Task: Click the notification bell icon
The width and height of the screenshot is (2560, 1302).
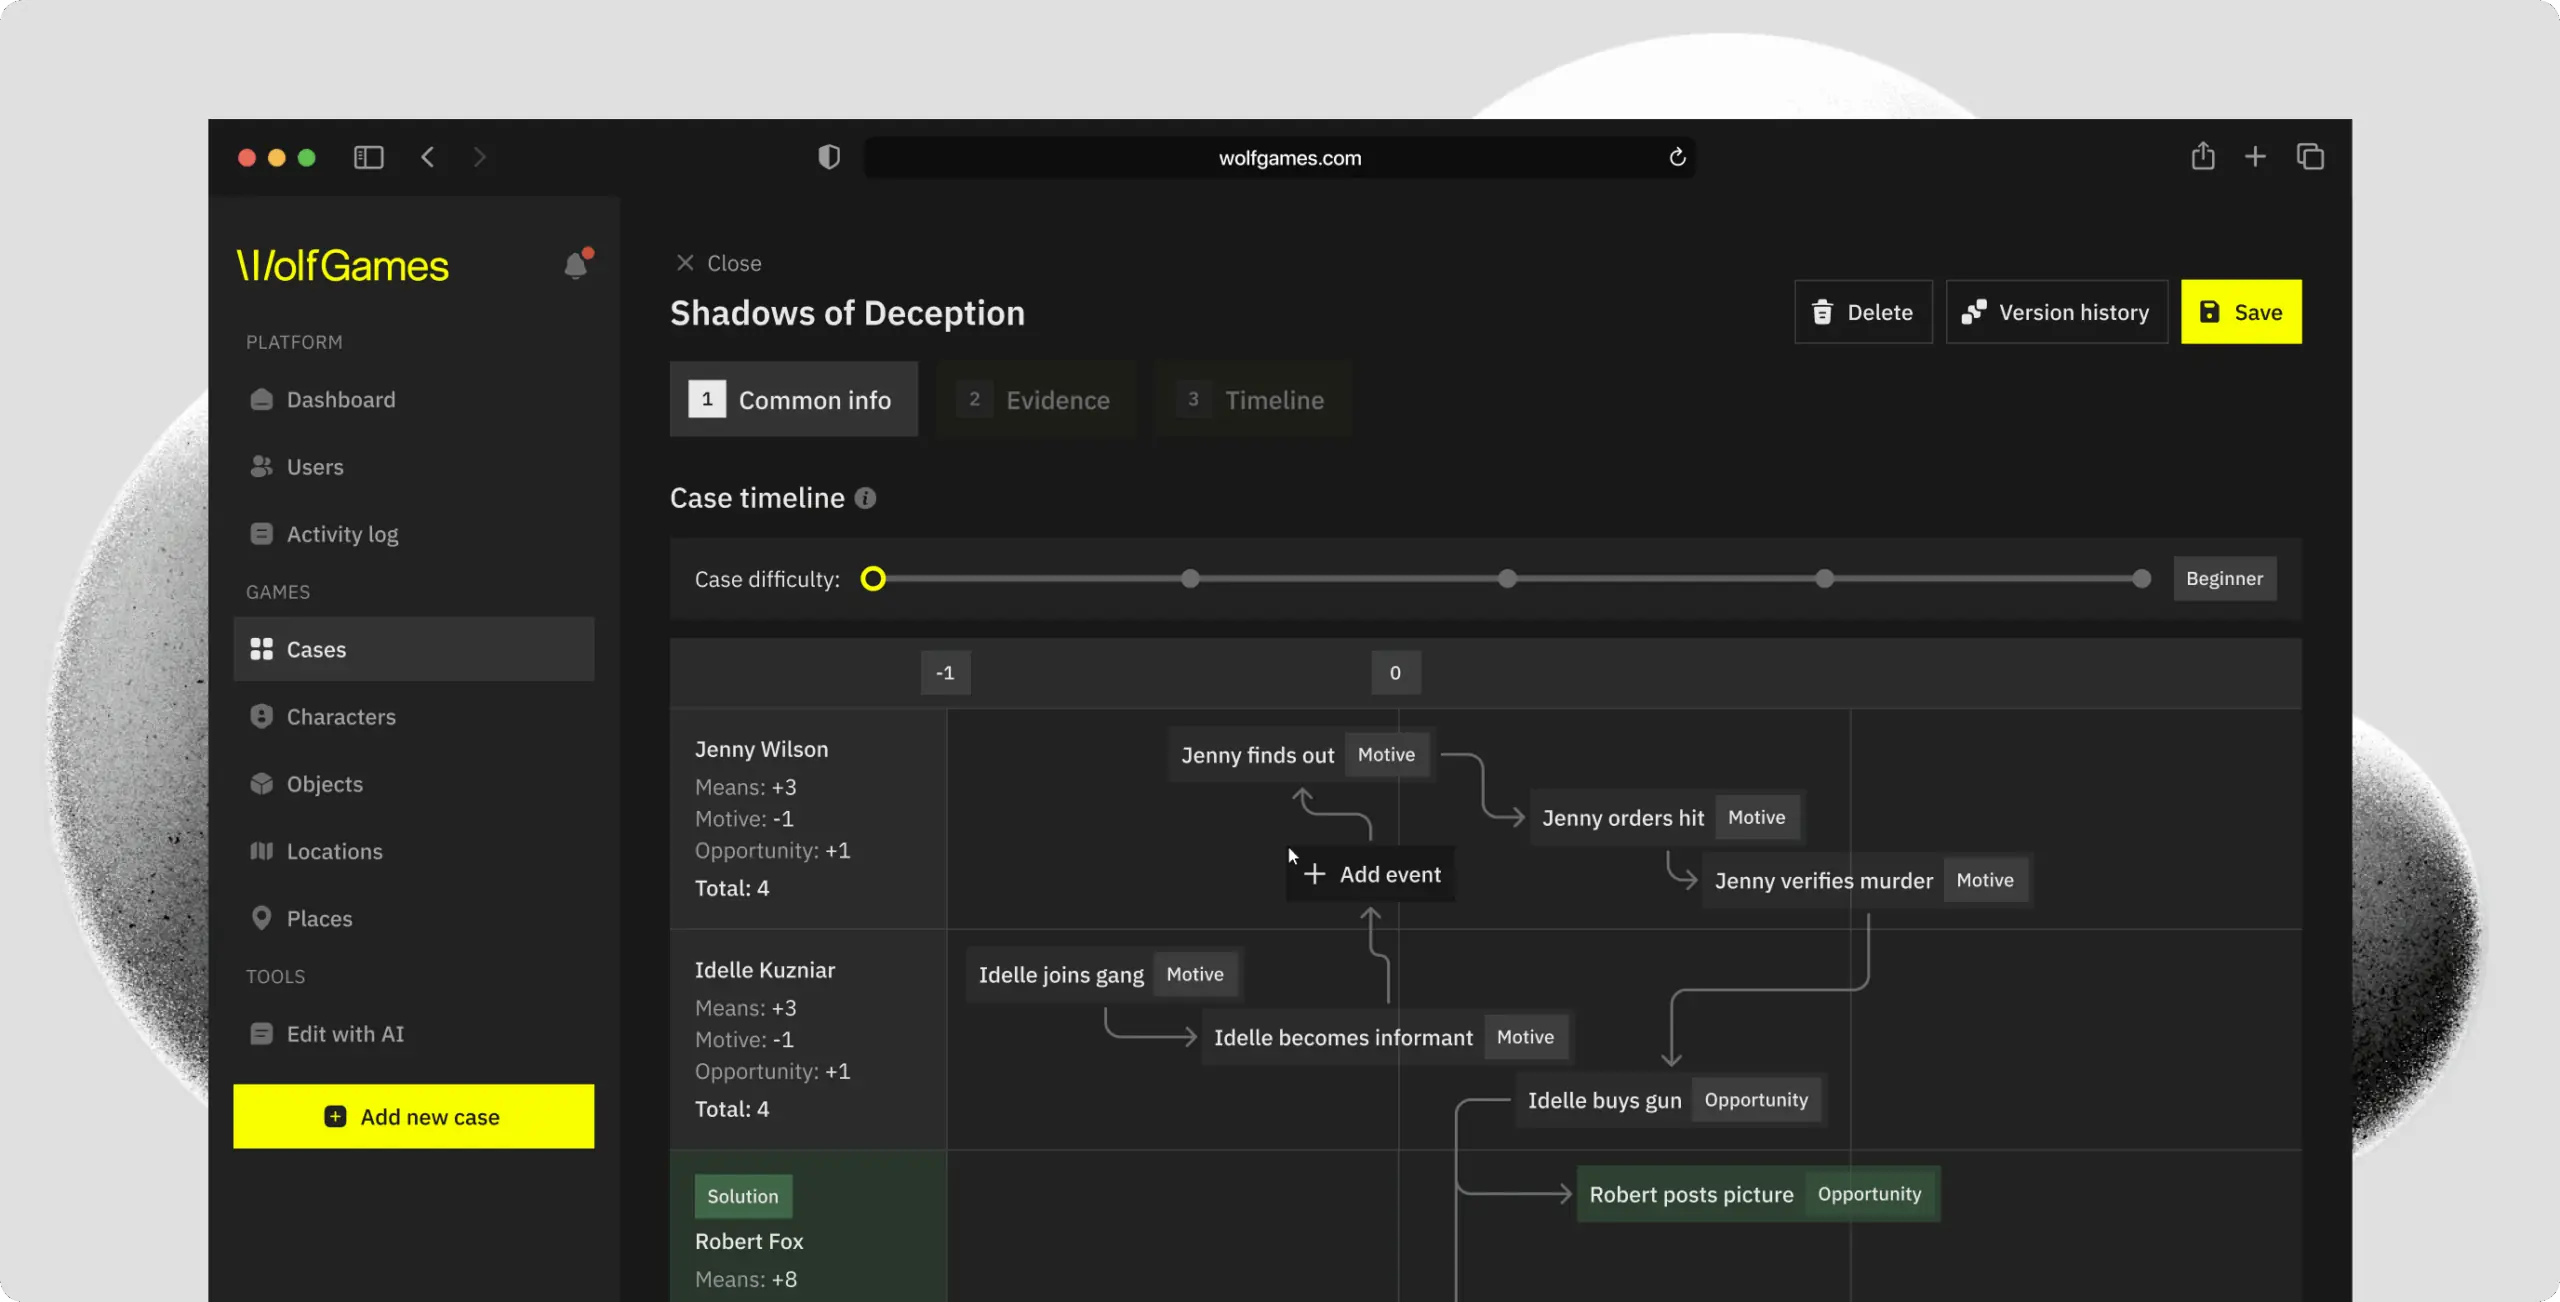Action: point(576,265)
